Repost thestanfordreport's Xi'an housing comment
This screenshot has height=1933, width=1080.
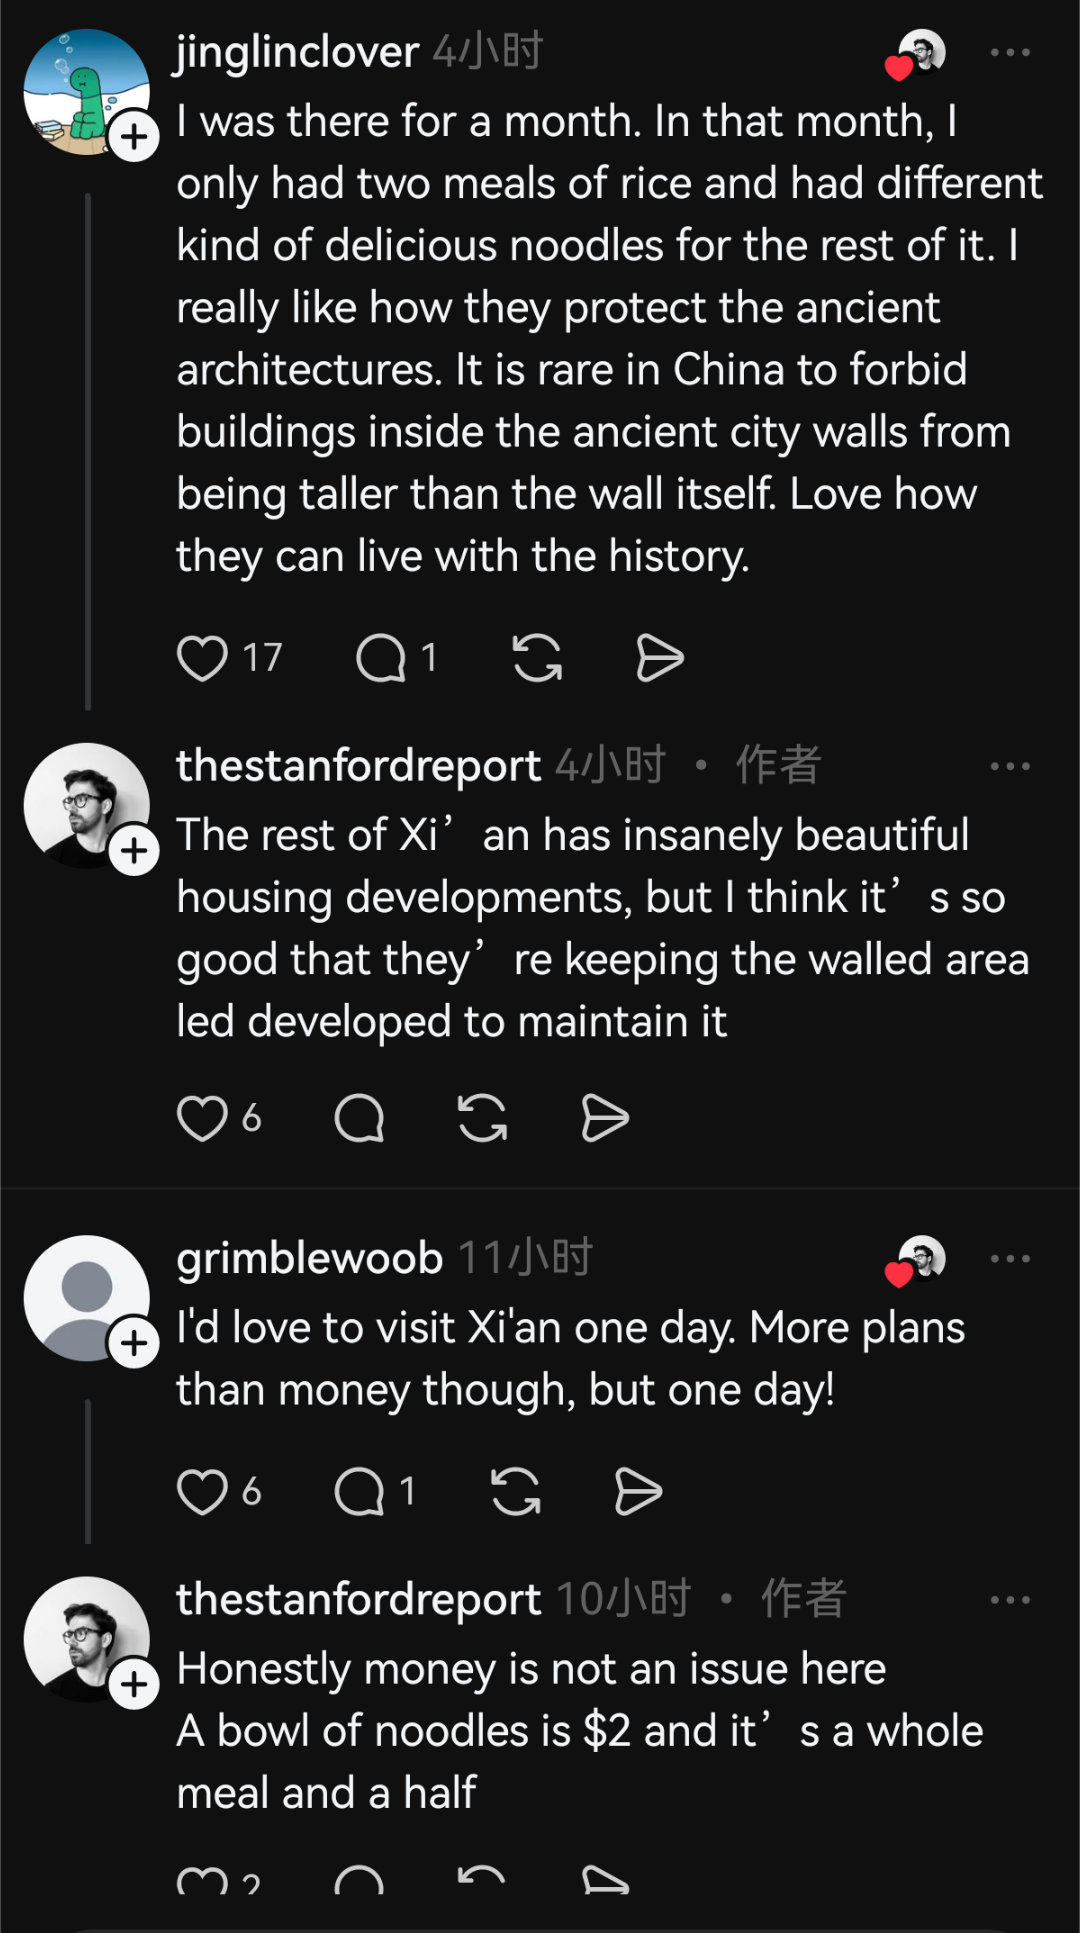pyautogui.click(x=483, y=1118)
